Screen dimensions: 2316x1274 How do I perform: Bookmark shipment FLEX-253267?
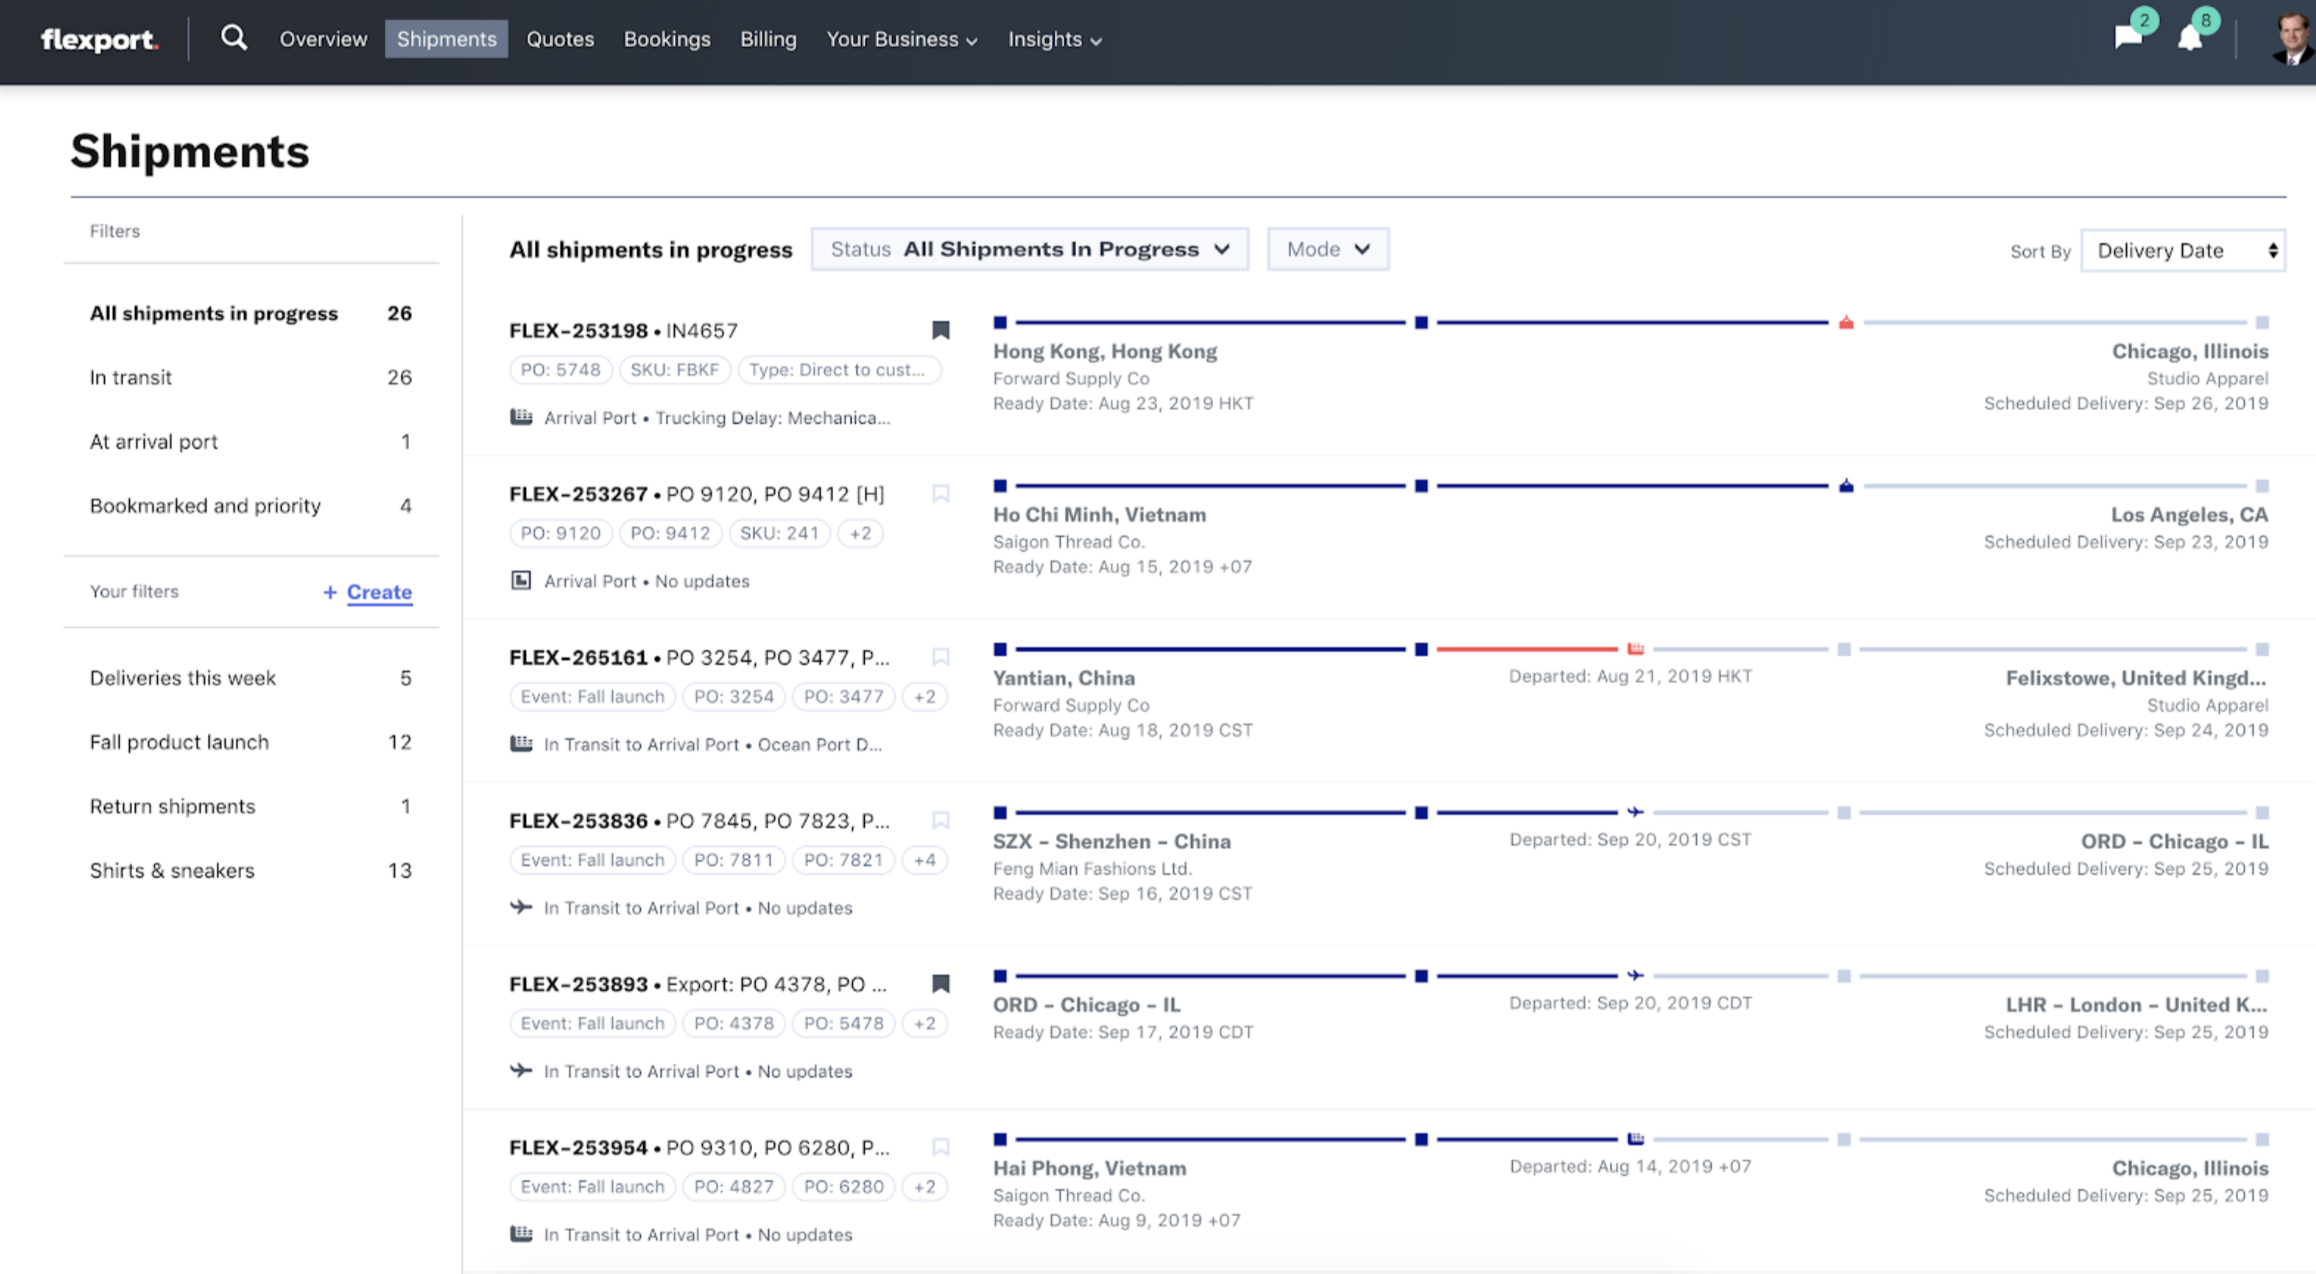[940, 494]
